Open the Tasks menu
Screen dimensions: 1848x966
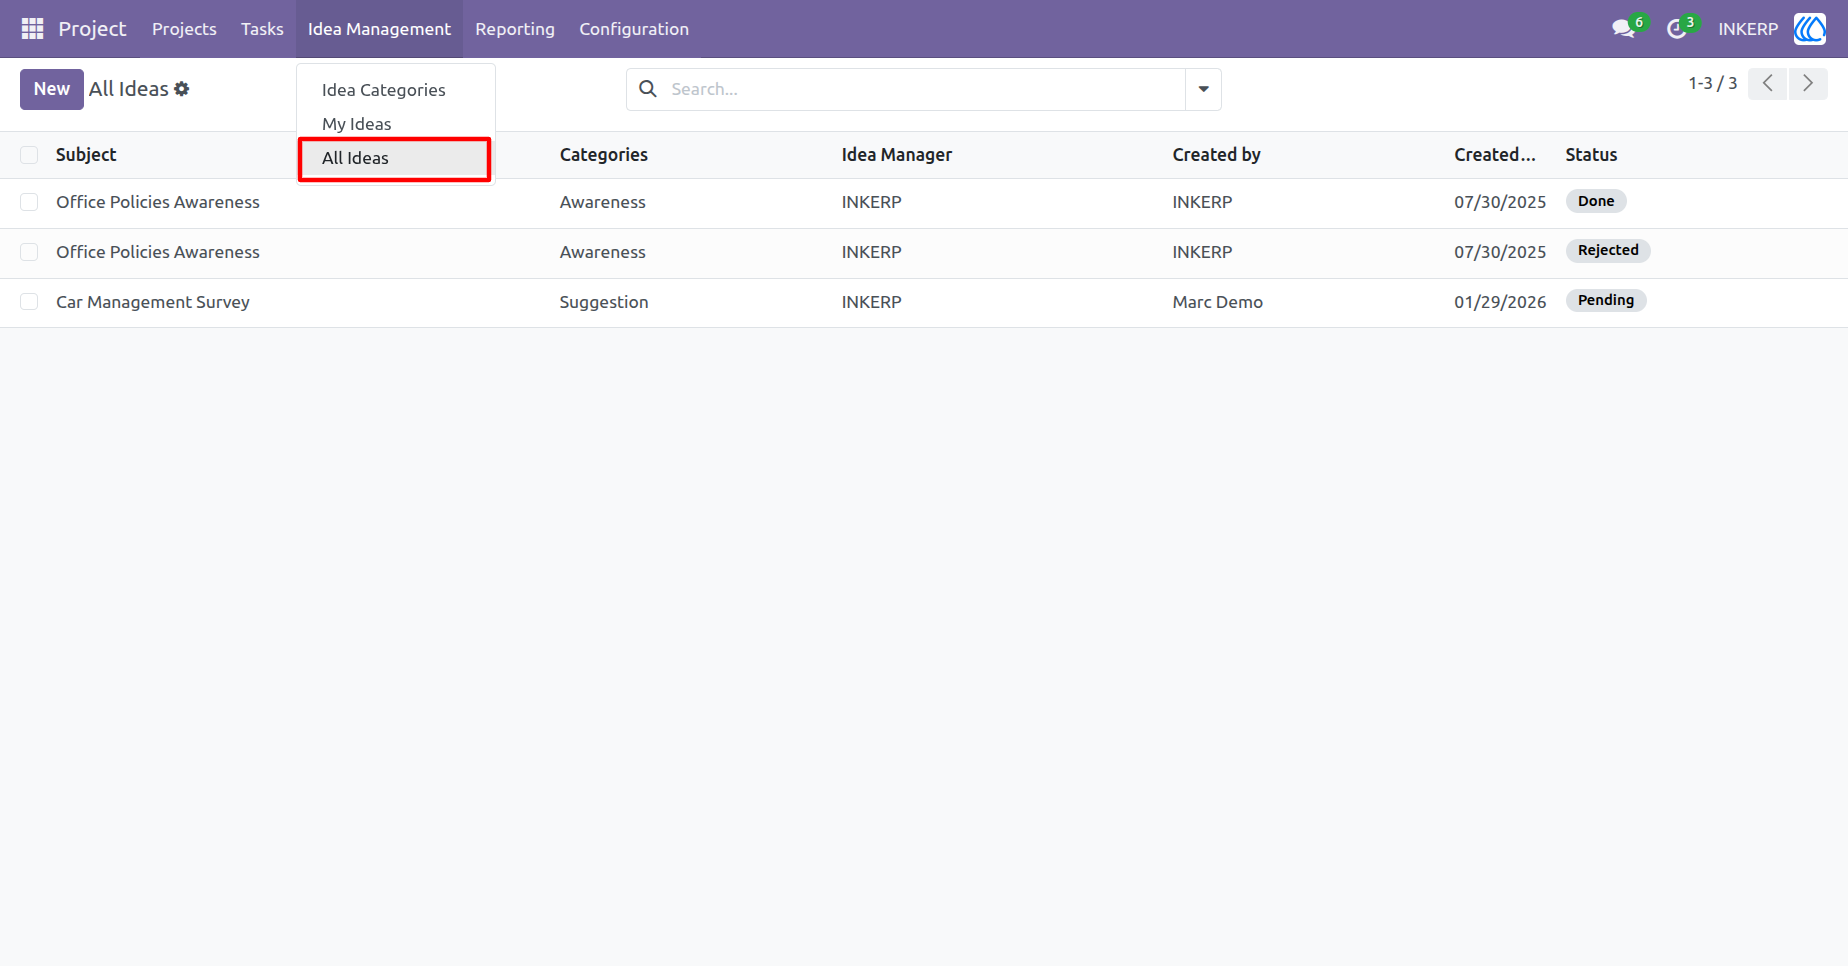tap(262, 29)
